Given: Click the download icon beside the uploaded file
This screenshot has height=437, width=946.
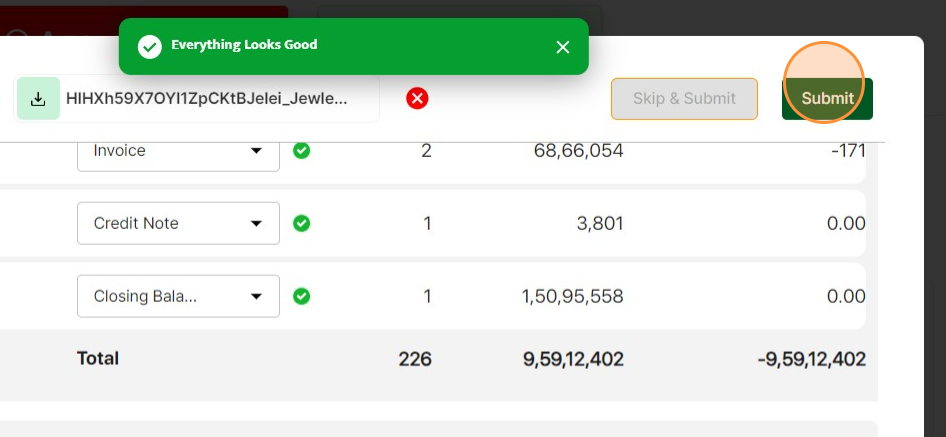Looking at the screenshot, I should (38, 99).
